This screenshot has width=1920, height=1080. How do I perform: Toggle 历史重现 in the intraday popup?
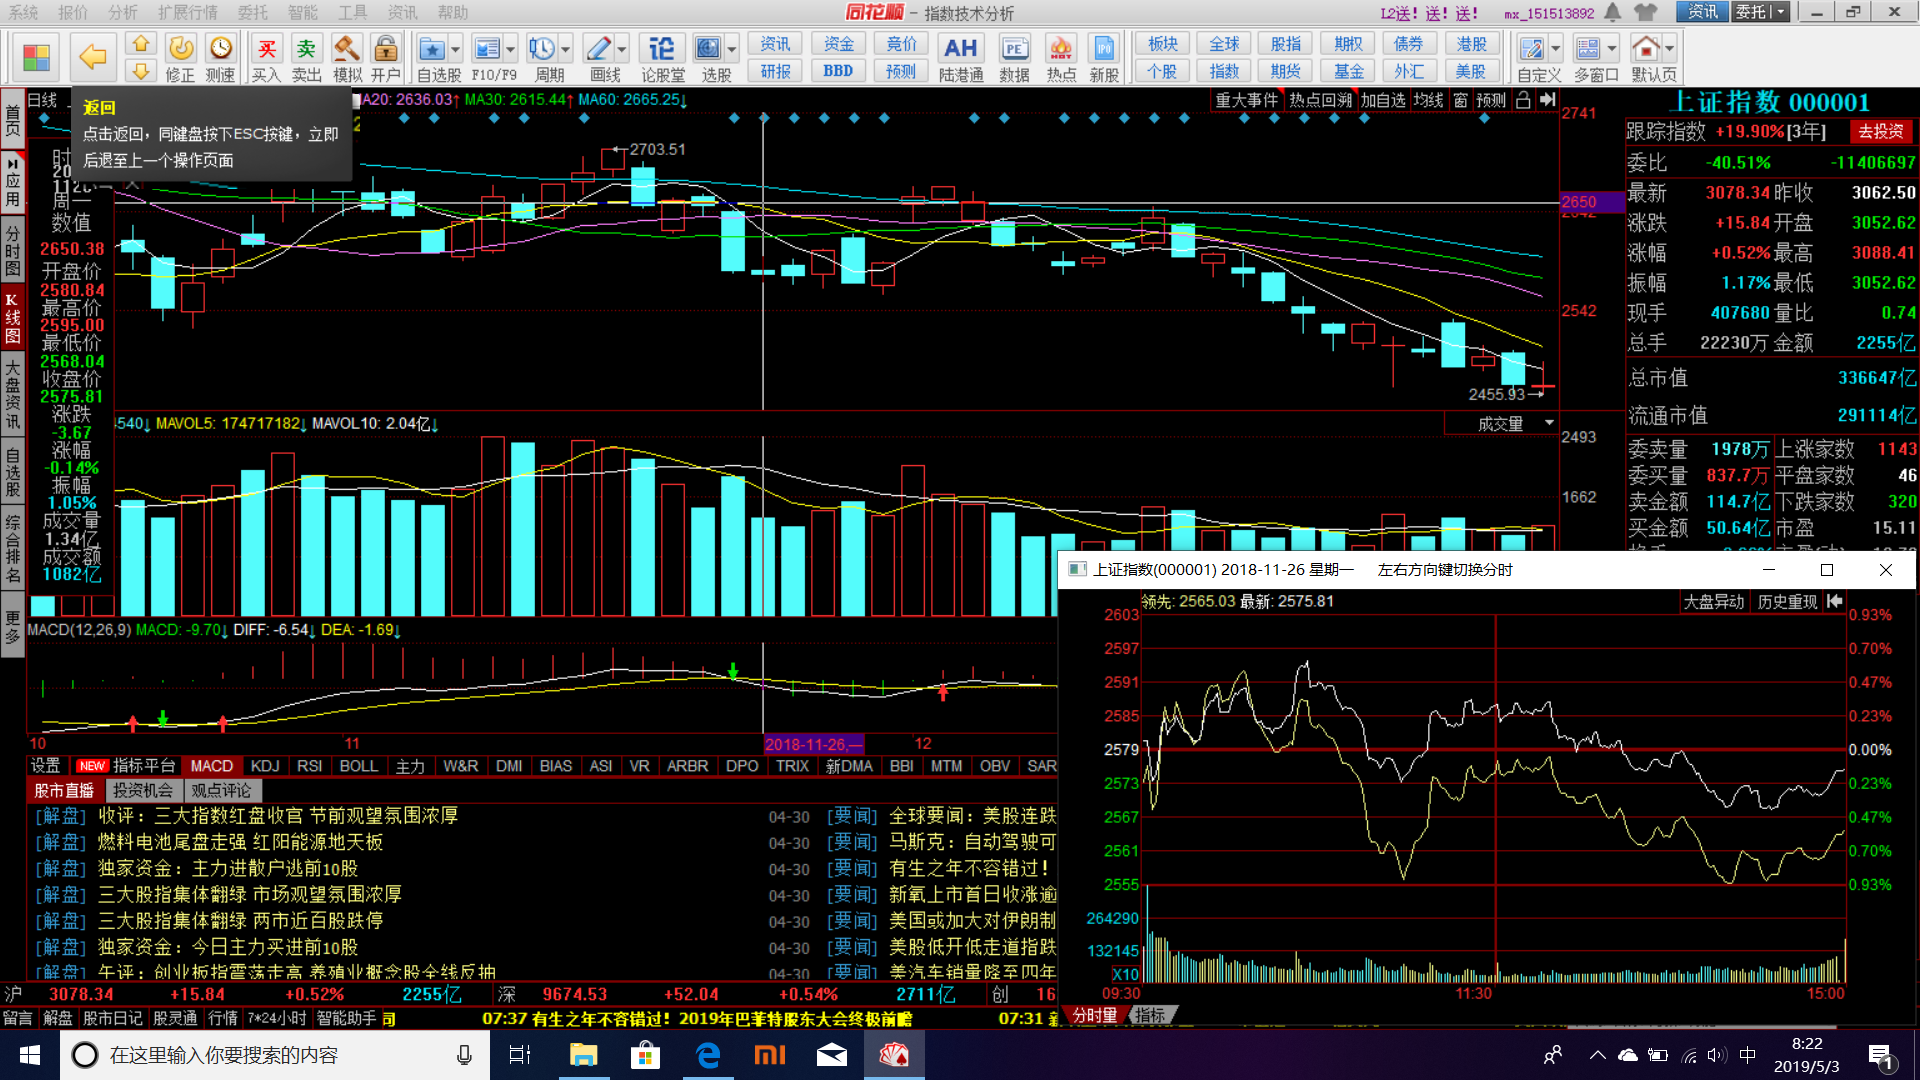tap(1788, 602)
